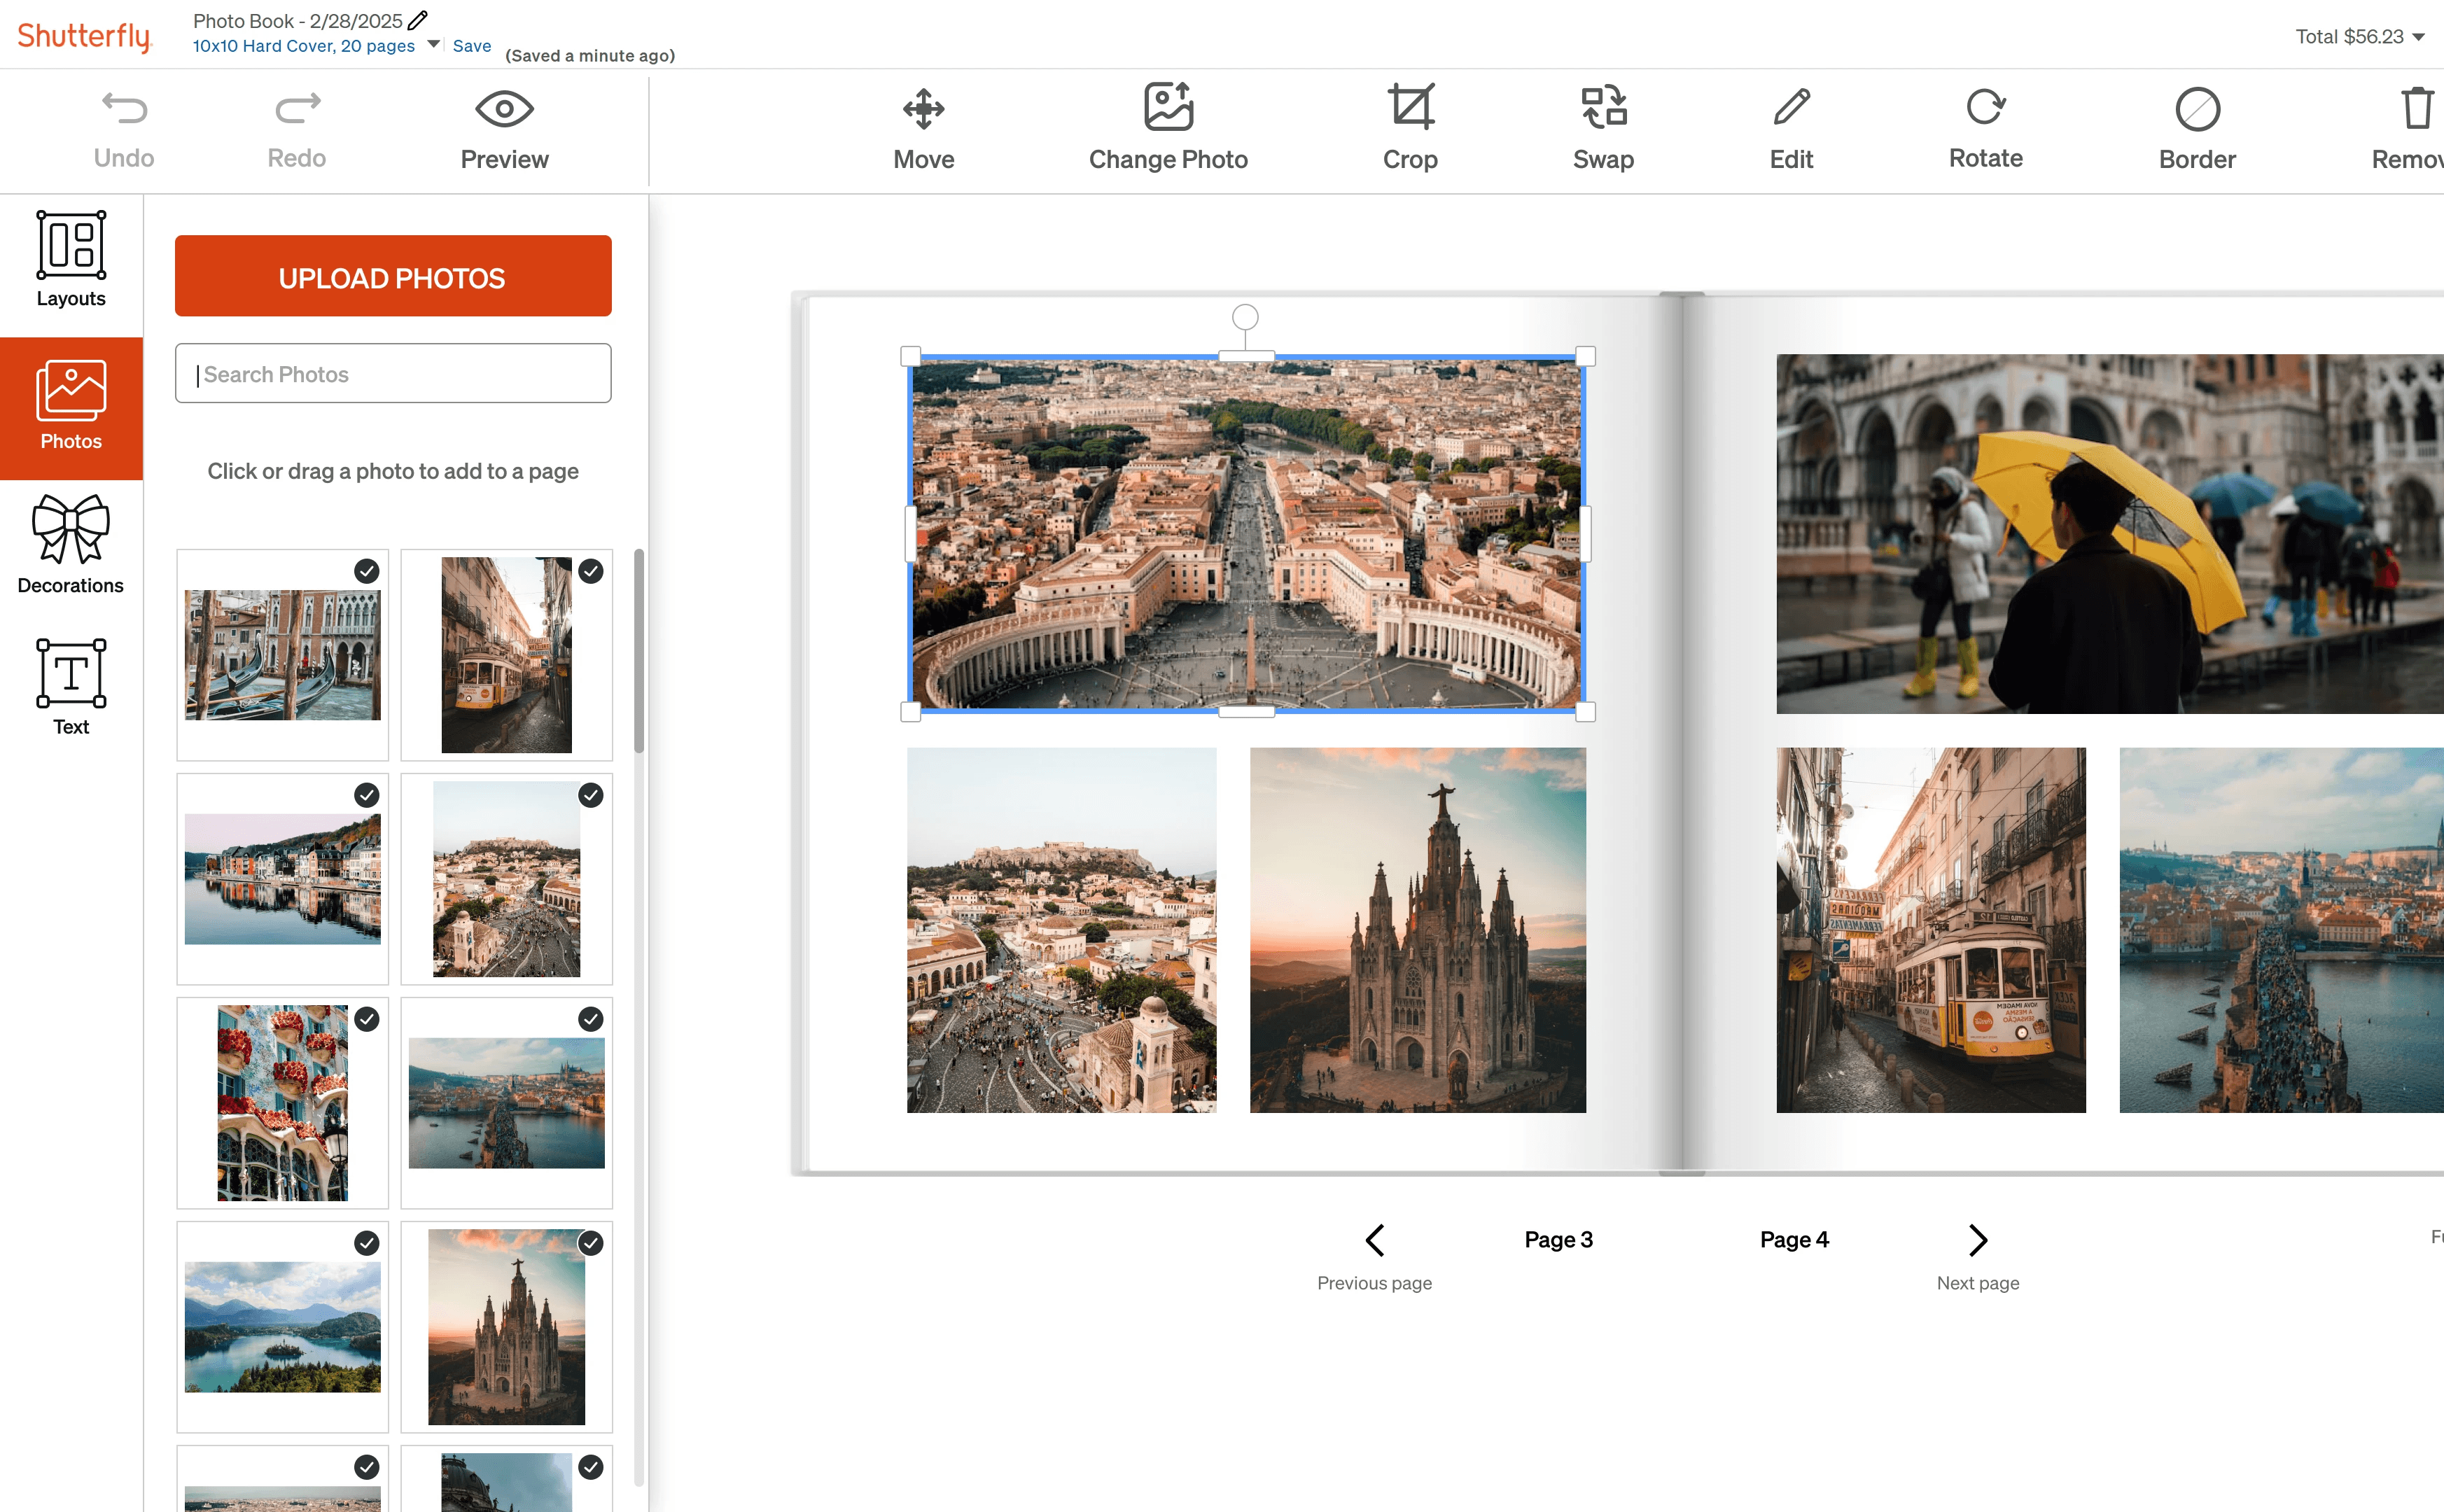
Task: Go to next page with right chevron
Action: 1977,1240
